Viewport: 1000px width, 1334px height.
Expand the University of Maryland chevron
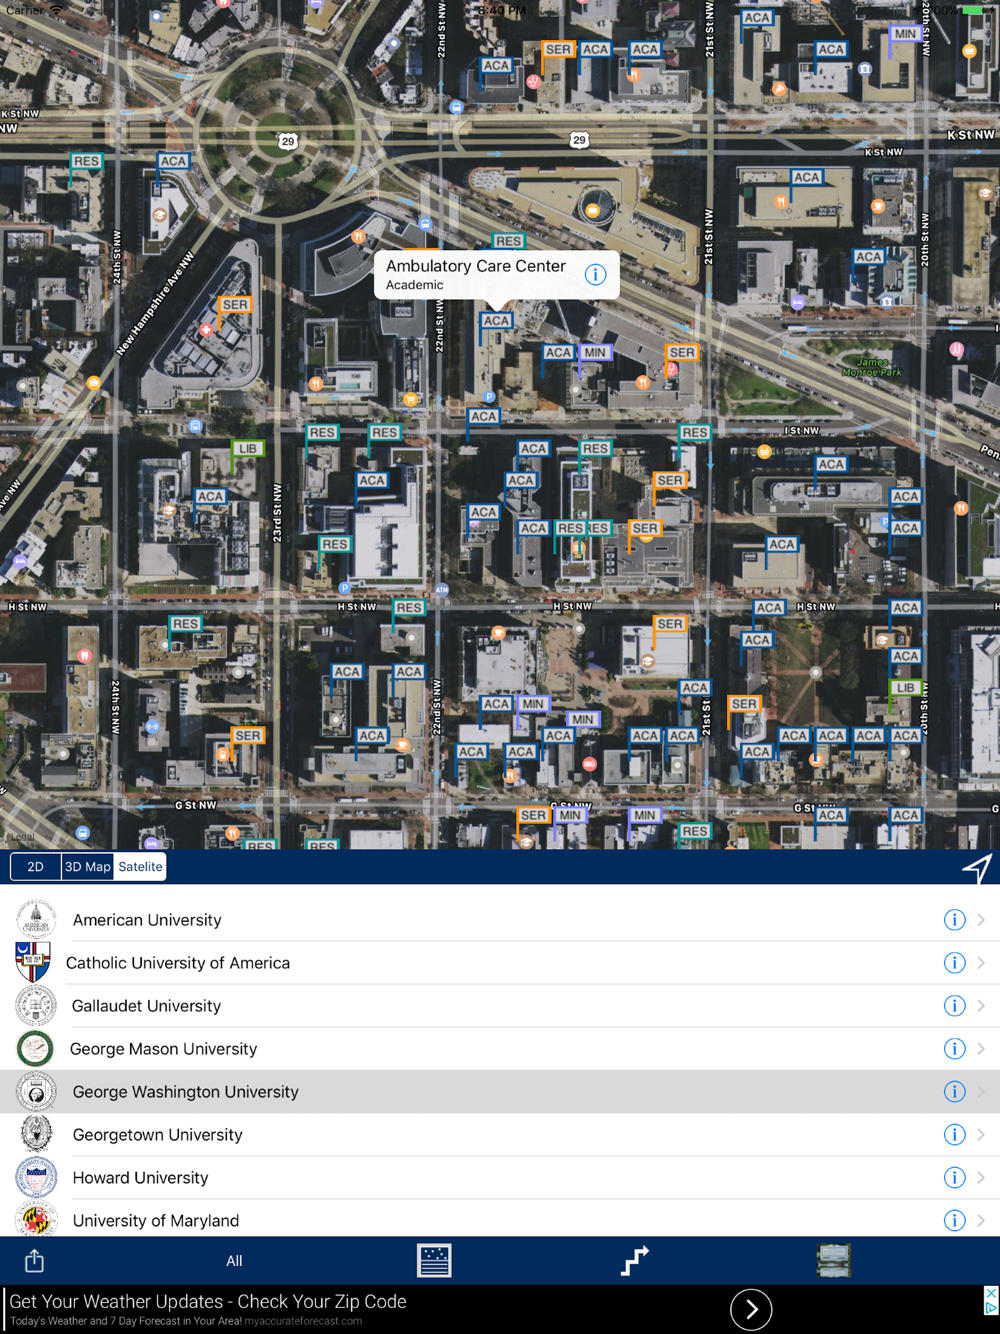pyautogui.click(x=981, y=1221)
